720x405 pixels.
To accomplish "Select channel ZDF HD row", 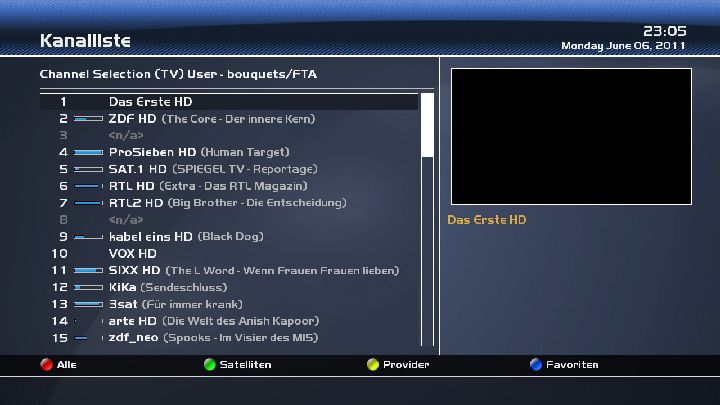I will point(229,119).
